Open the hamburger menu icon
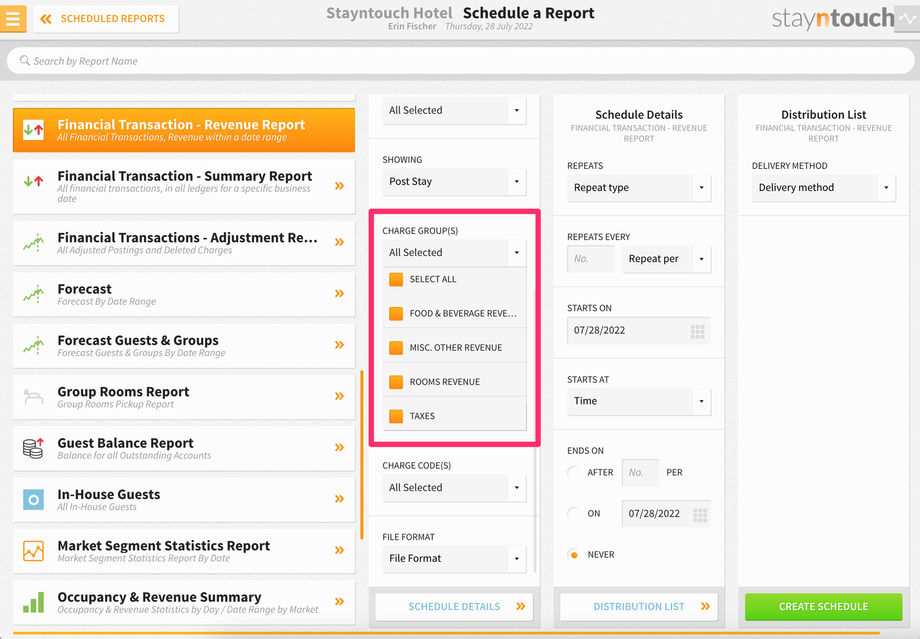This screenshot has height=639, width=920. 12,18
